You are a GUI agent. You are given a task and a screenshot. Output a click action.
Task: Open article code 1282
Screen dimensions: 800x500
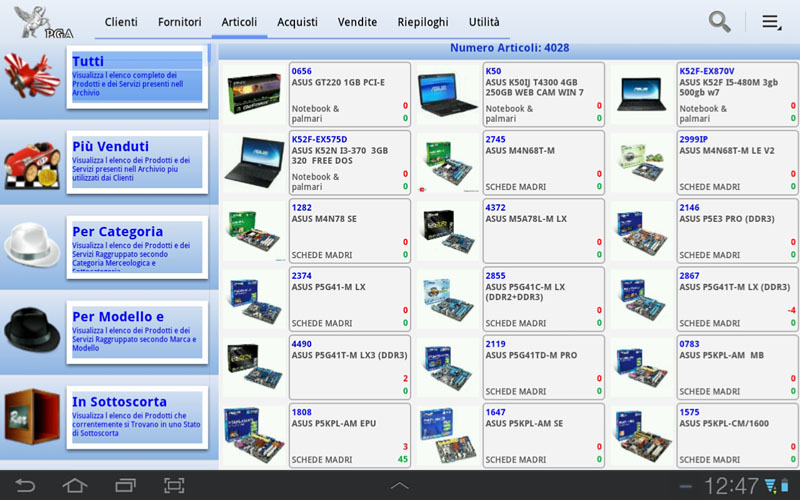[302, 208]
